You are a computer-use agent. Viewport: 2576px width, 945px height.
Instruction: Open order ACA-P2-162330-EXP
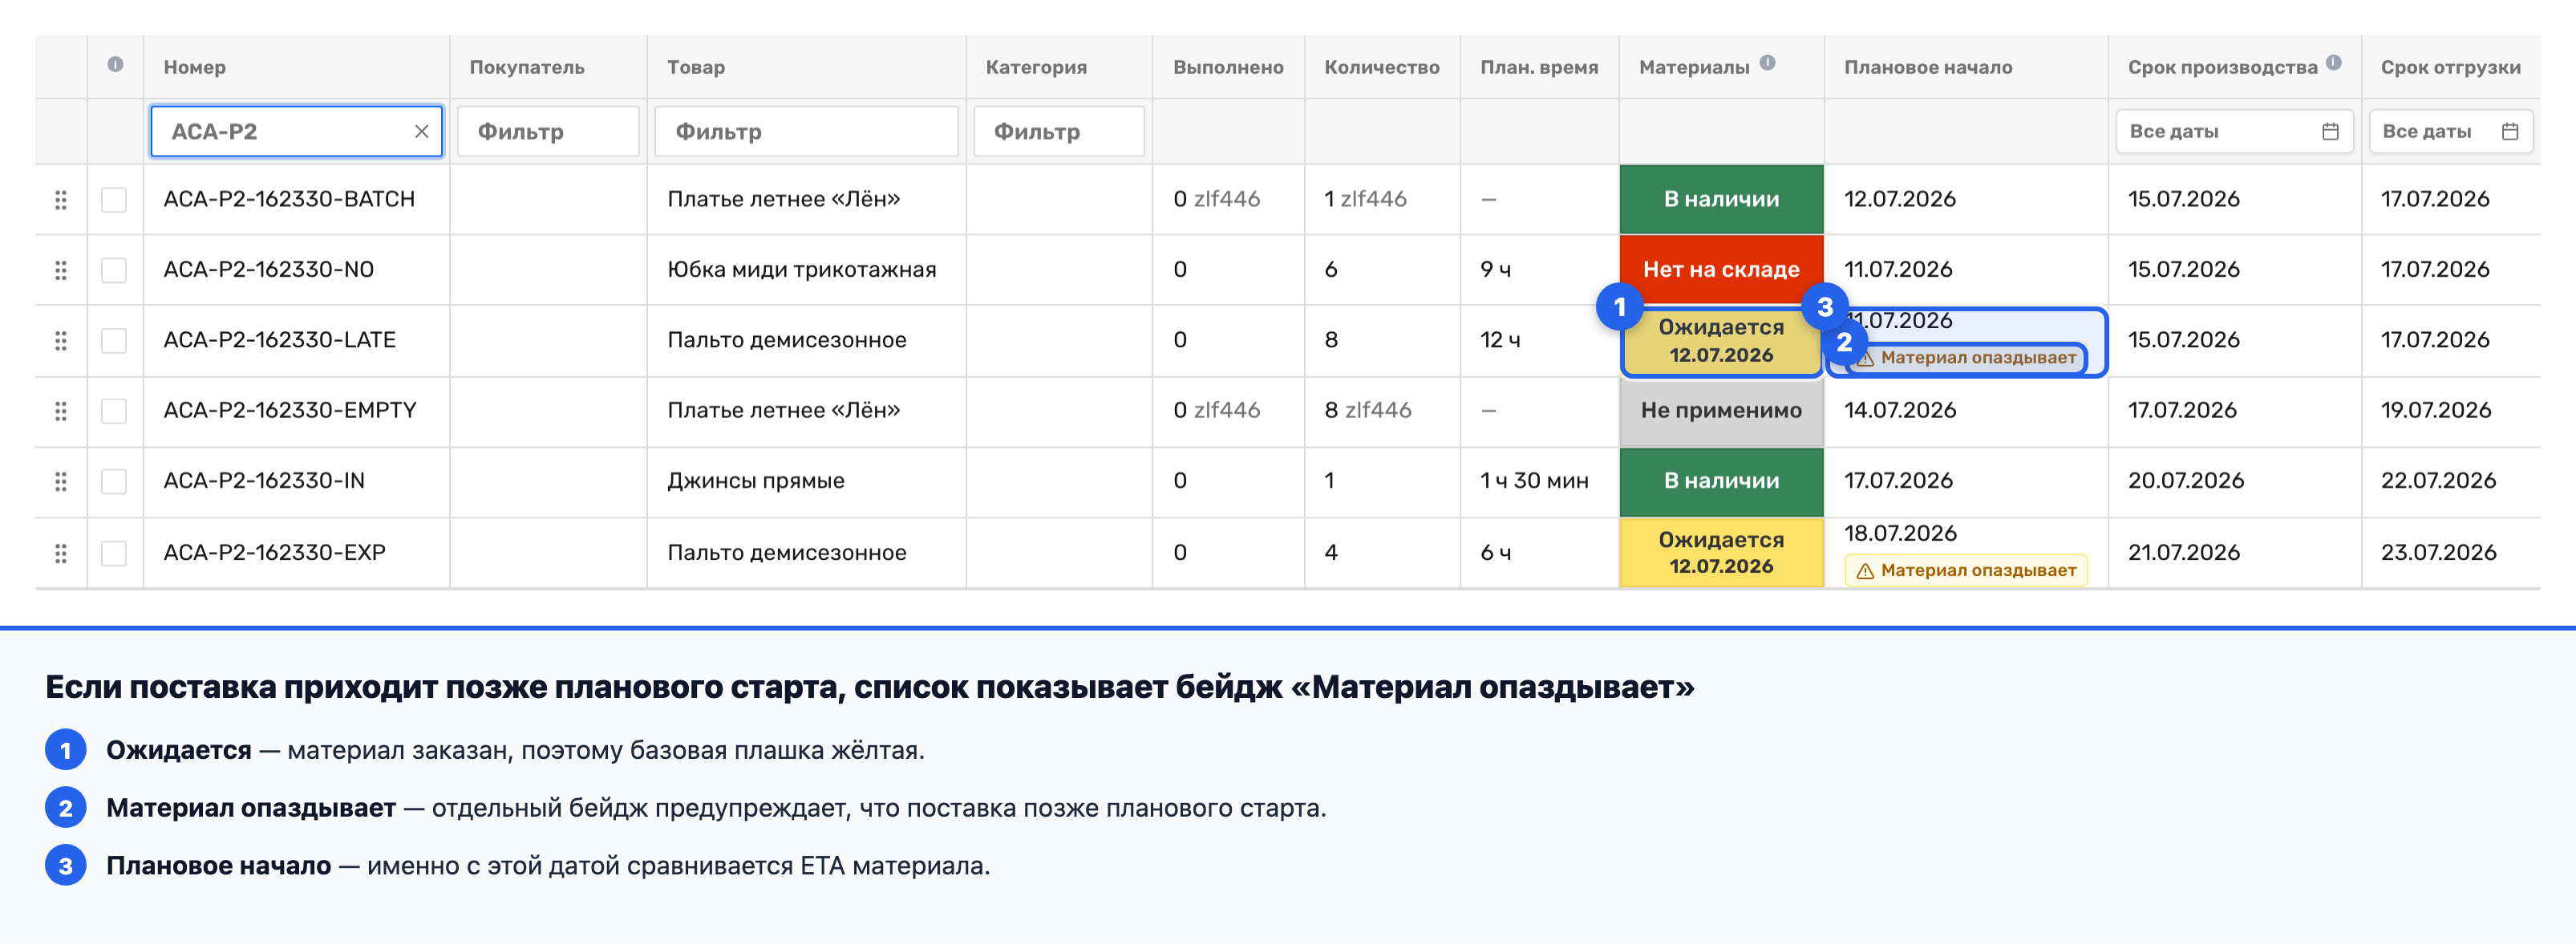(x=275, y=552)
